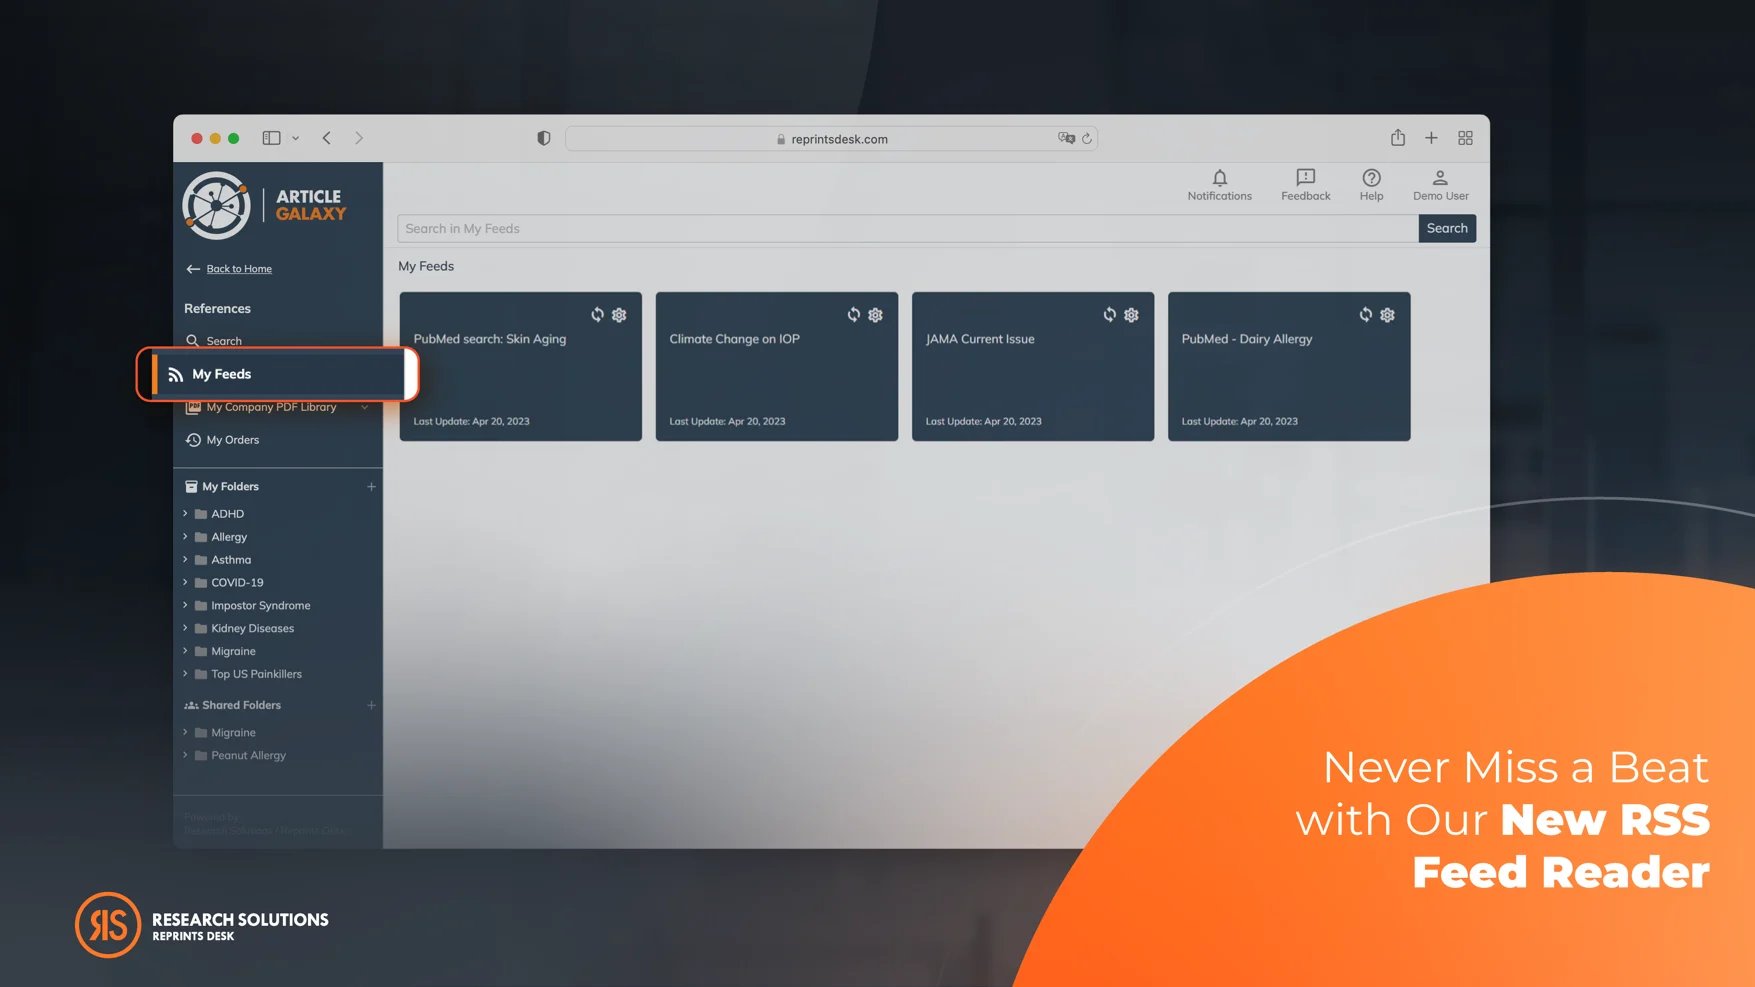The image size is (1755, 987).
Task: Expand the Allergy folder
Action: (185, 536)
